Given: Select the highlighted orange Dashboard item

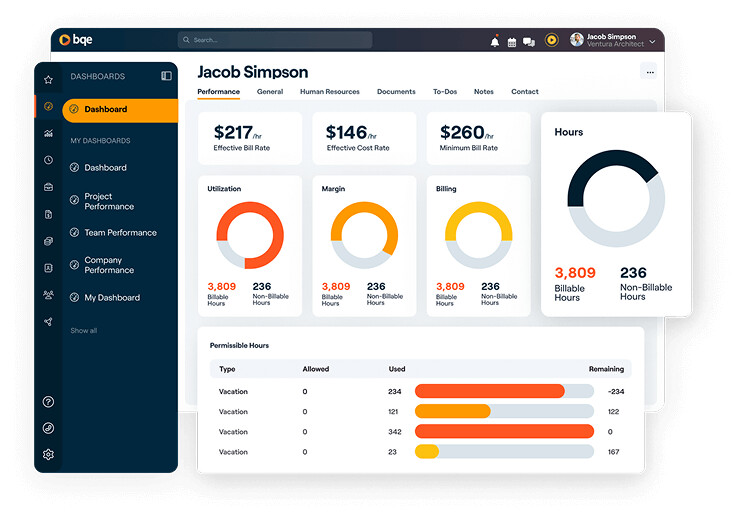Looking at the screenshot, I should (120, 110).
